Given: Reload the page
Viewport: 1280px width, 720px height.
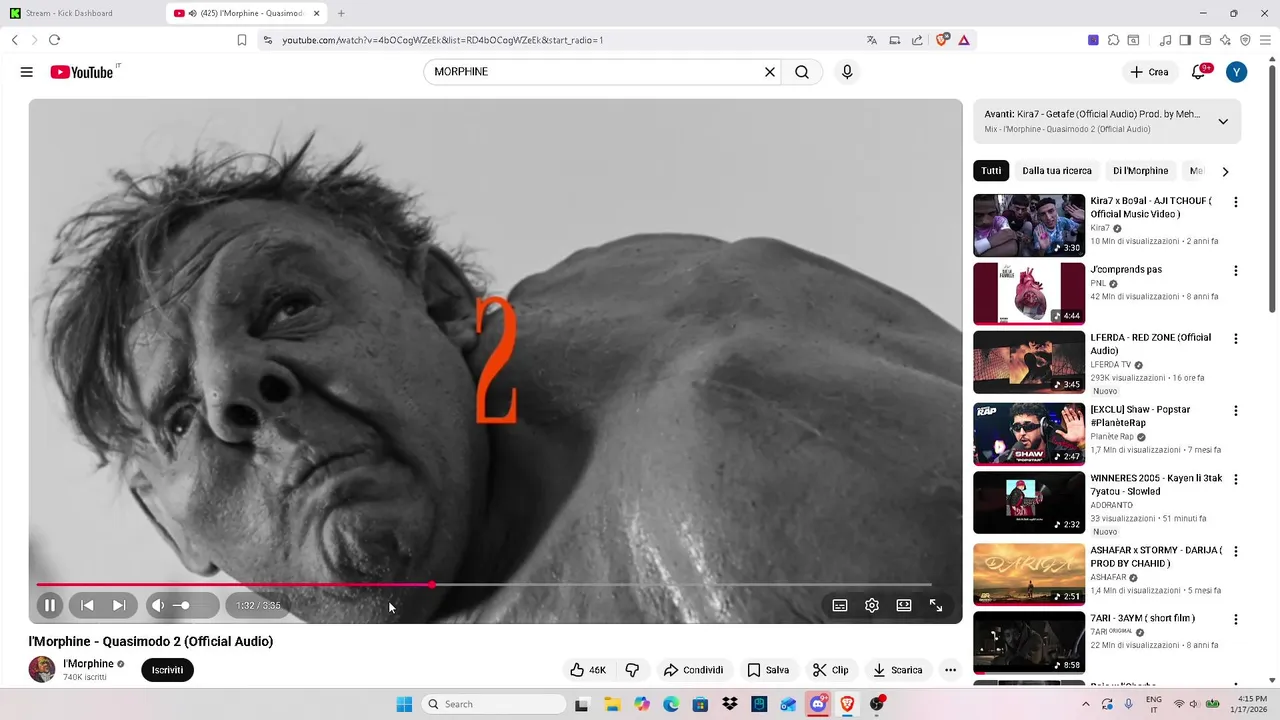Looking at the screenshot, I should click(54, 40).
